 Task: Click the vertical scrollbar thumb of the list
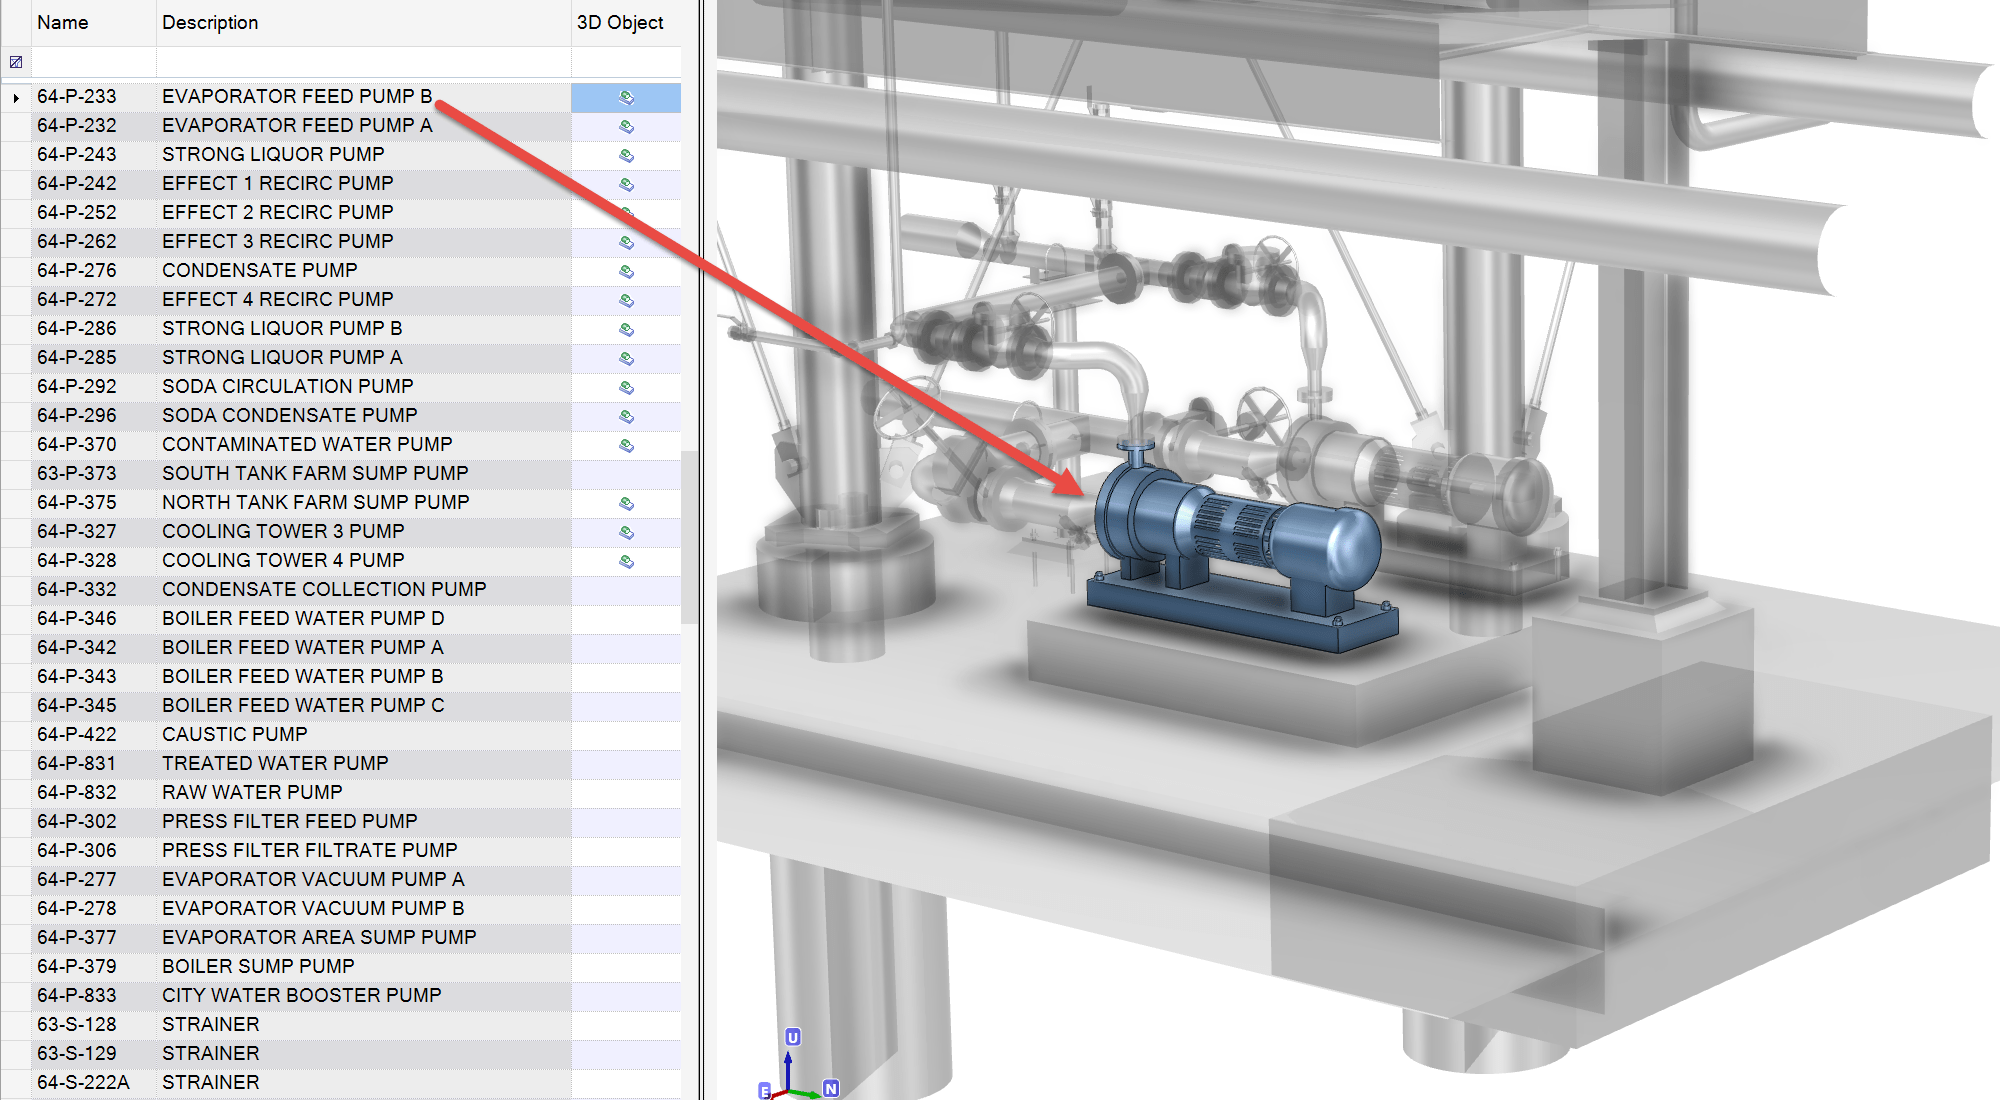[689, 536]
